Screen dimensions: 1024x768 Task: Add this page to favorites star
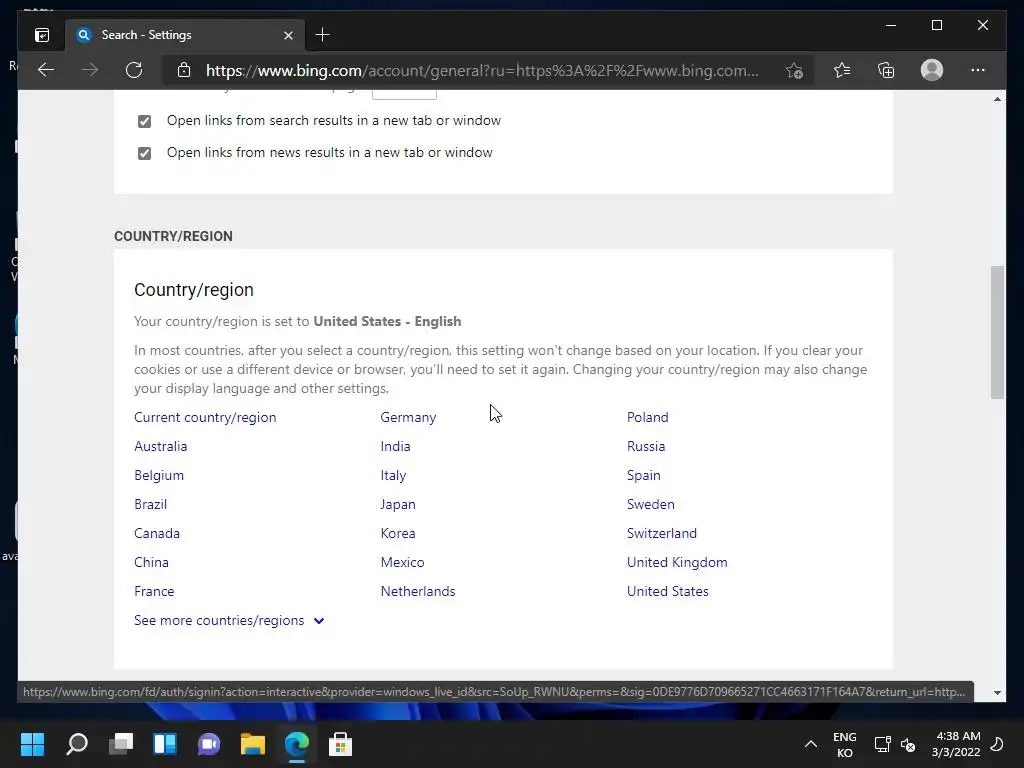[x=794, y=70]
